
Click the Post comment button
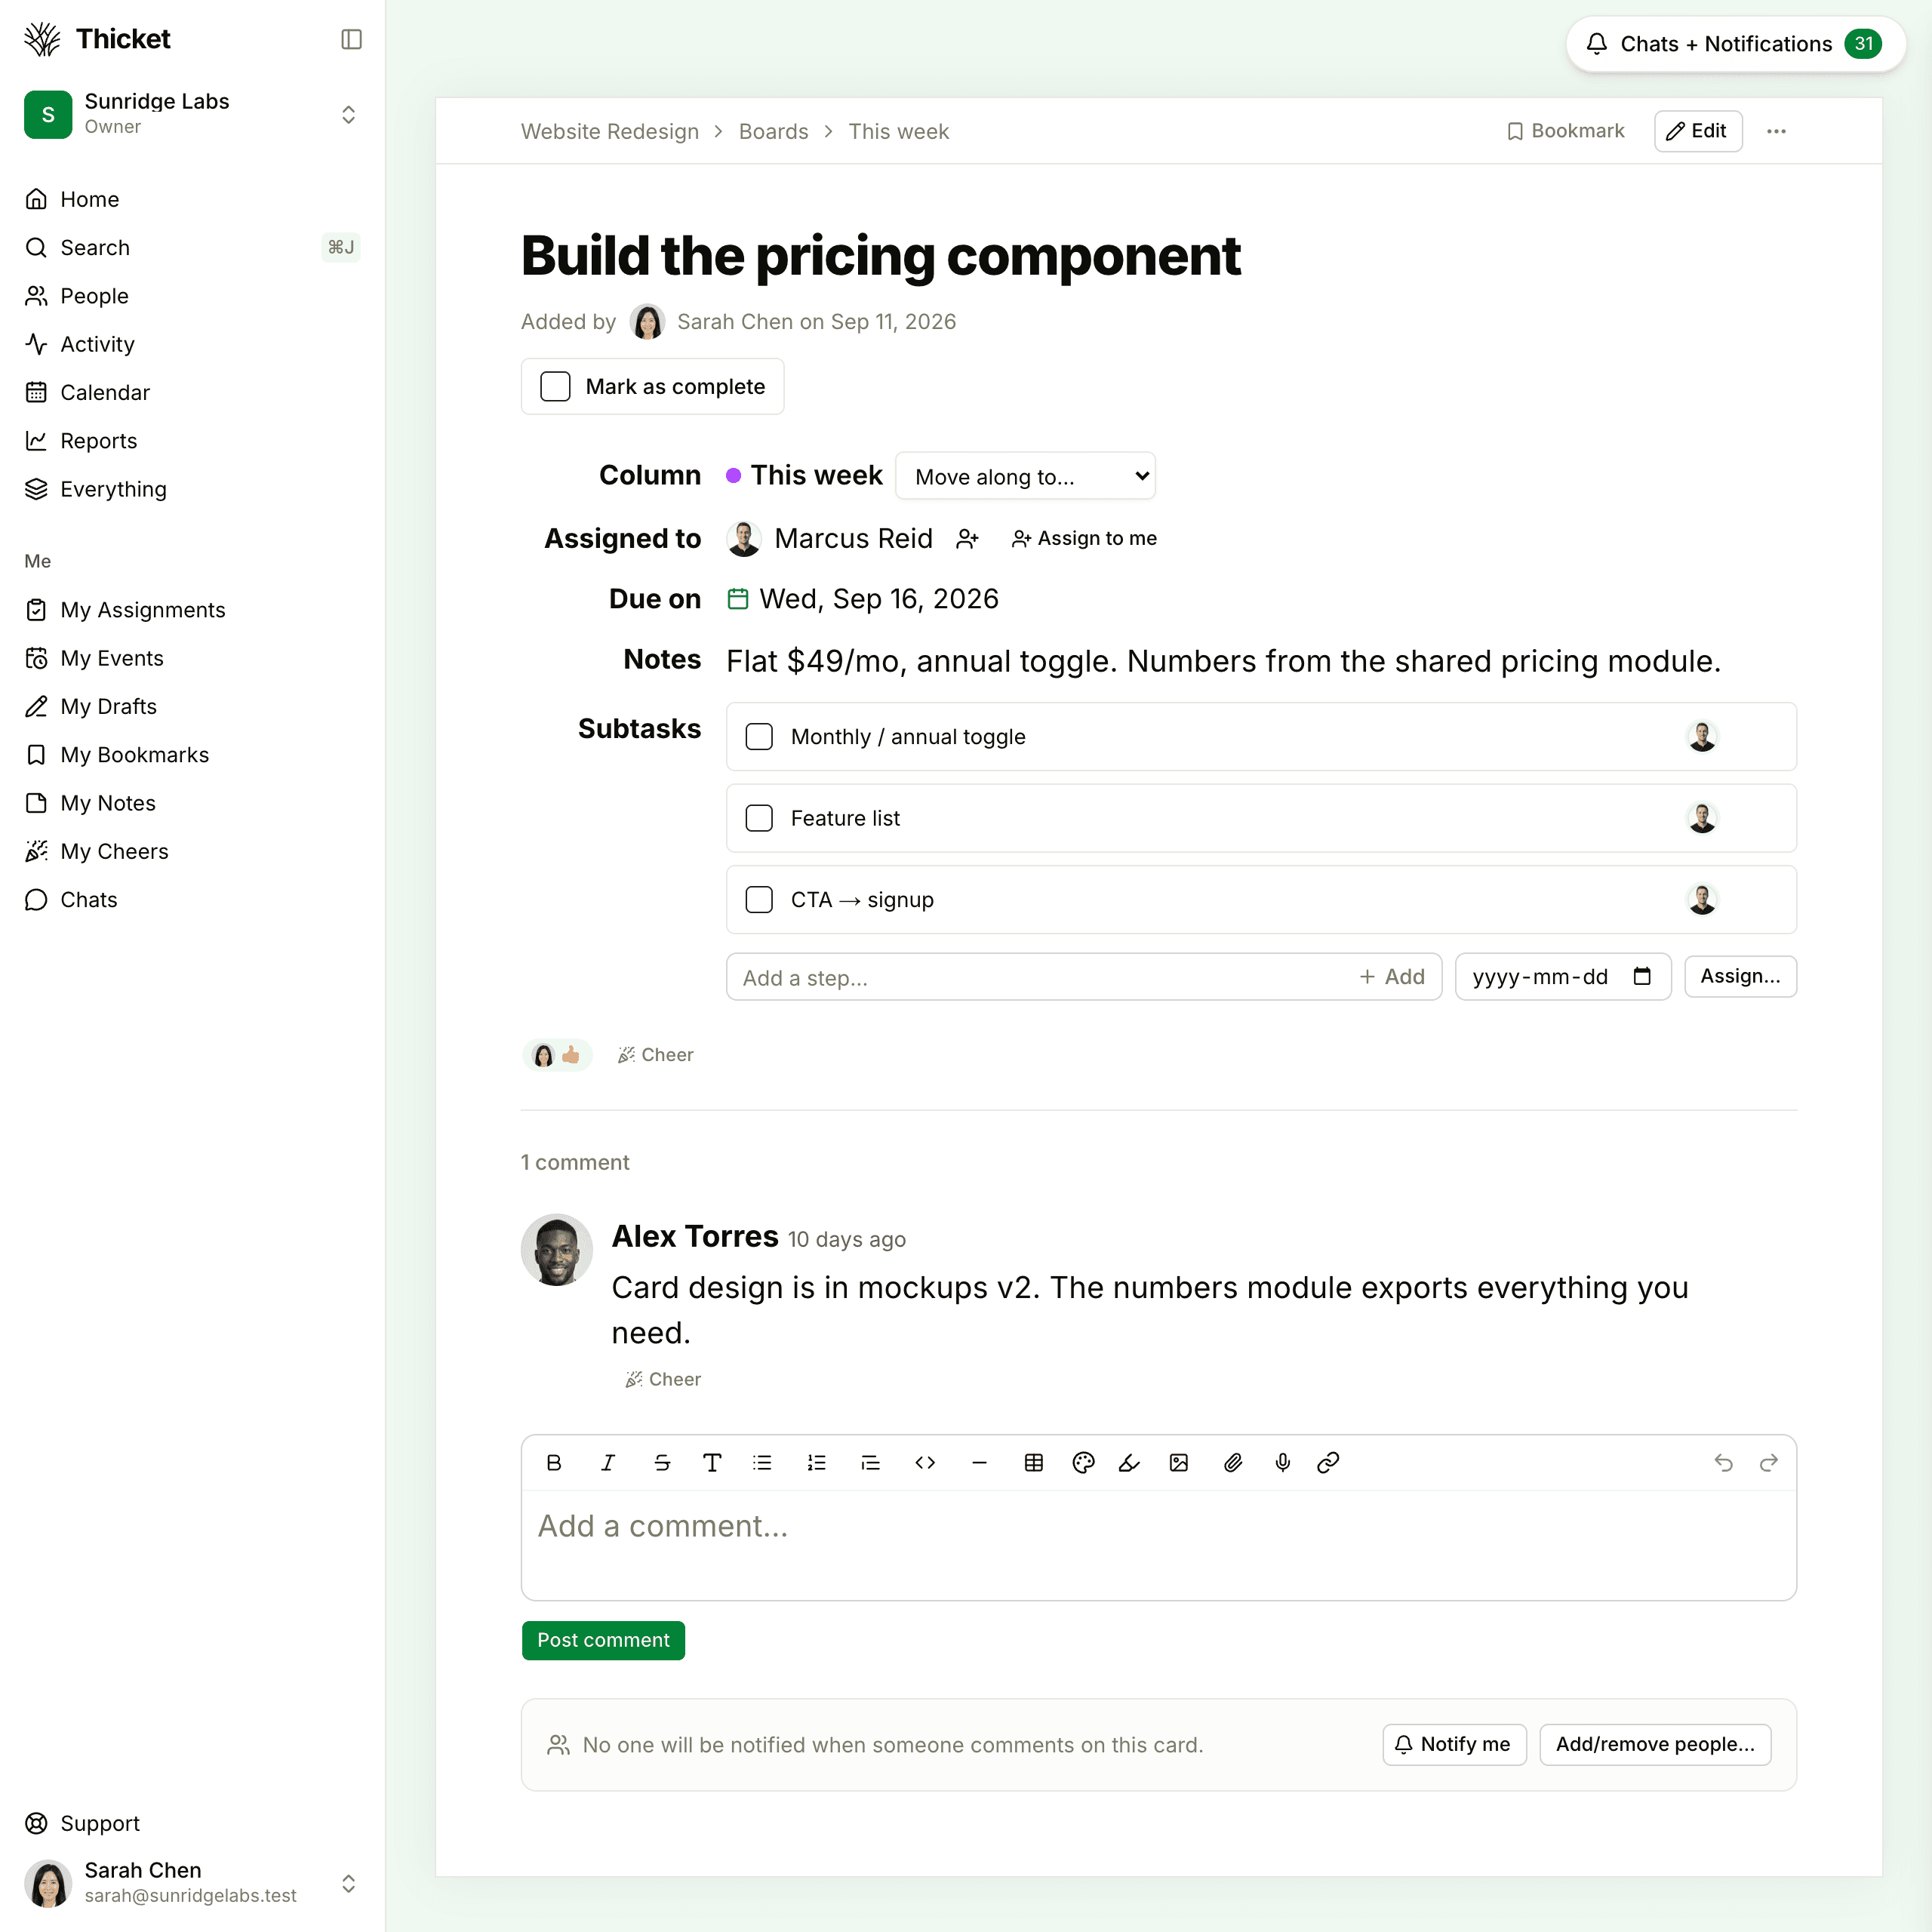(x=603, y=1641)
